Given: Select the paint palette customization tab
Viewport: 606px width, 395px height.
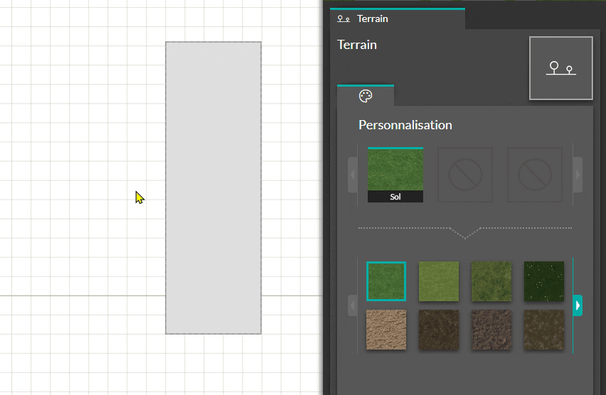Looking at the screenshot, I should (x=366, y=95).
